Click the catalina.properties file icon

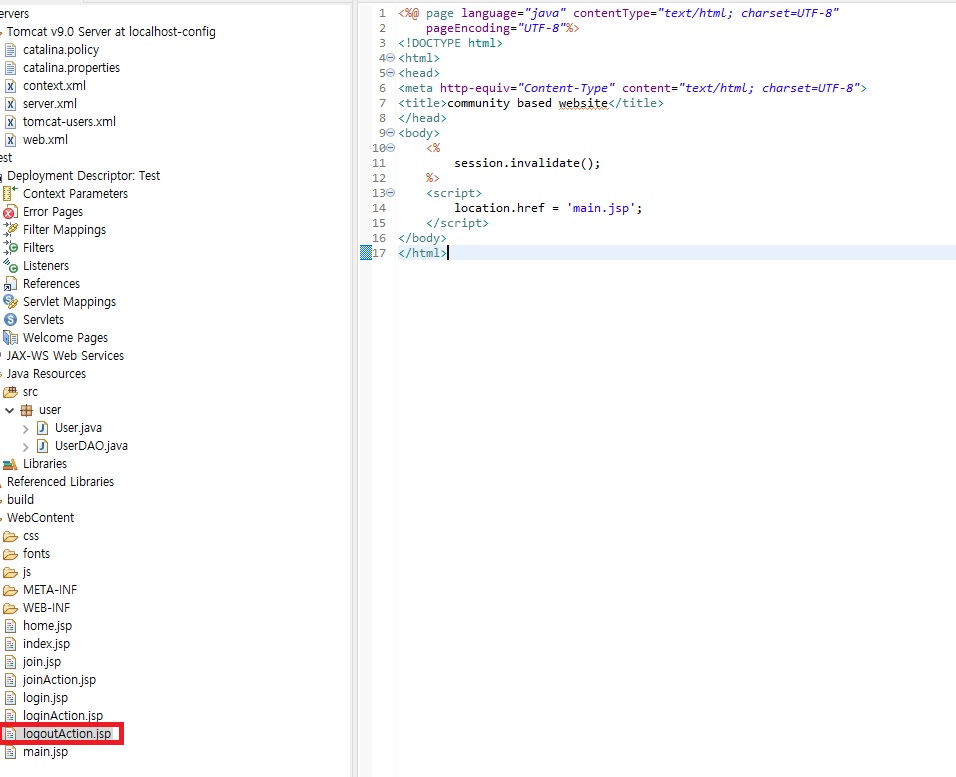(10, 68)
